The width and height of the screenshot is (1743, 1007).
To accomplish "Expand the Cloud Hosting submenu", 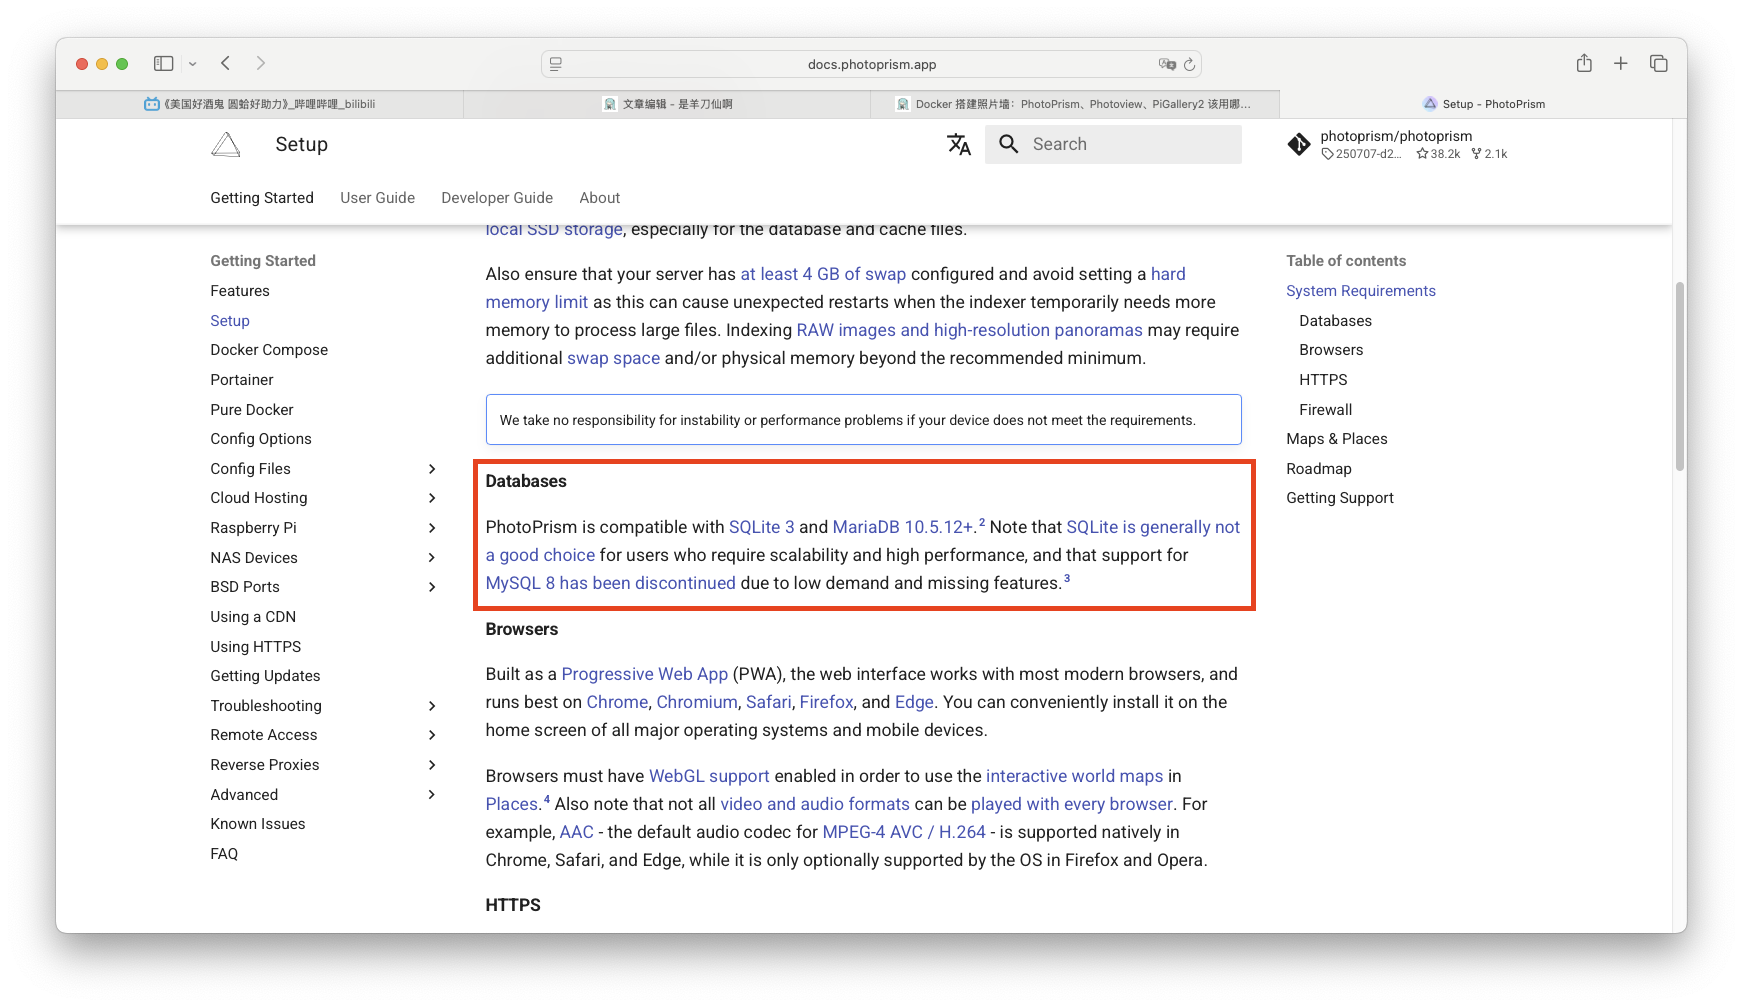I will tap(432, 498).
